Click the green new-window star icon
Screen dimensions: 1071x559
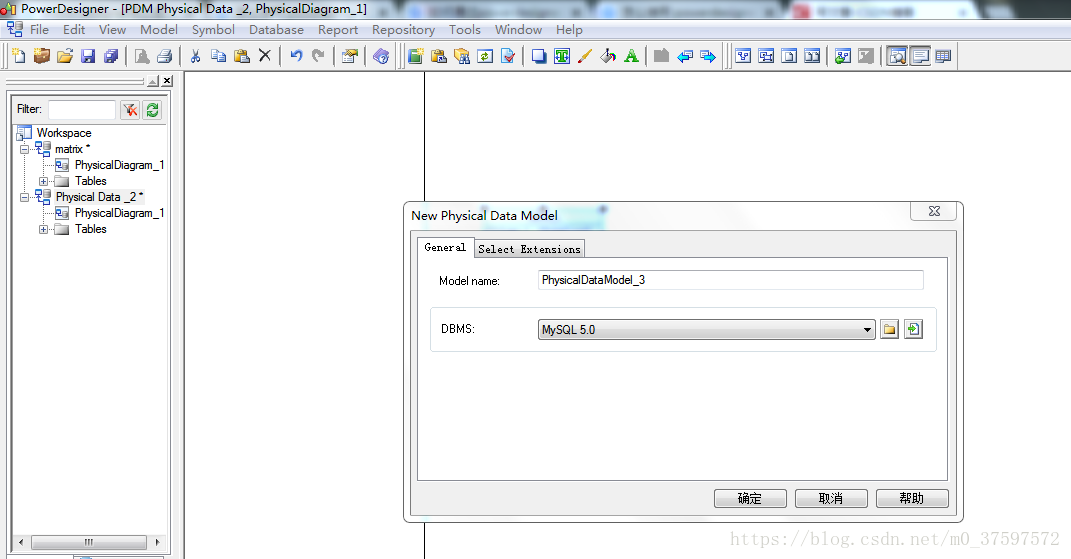[415, 56]
